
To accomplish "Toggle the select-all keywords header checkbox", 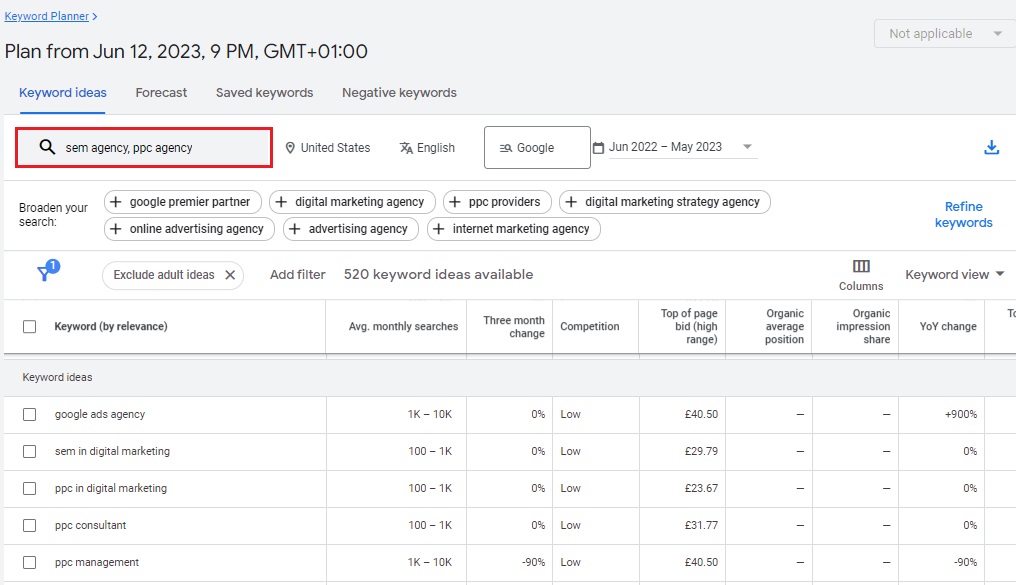I will pos(30,327).
